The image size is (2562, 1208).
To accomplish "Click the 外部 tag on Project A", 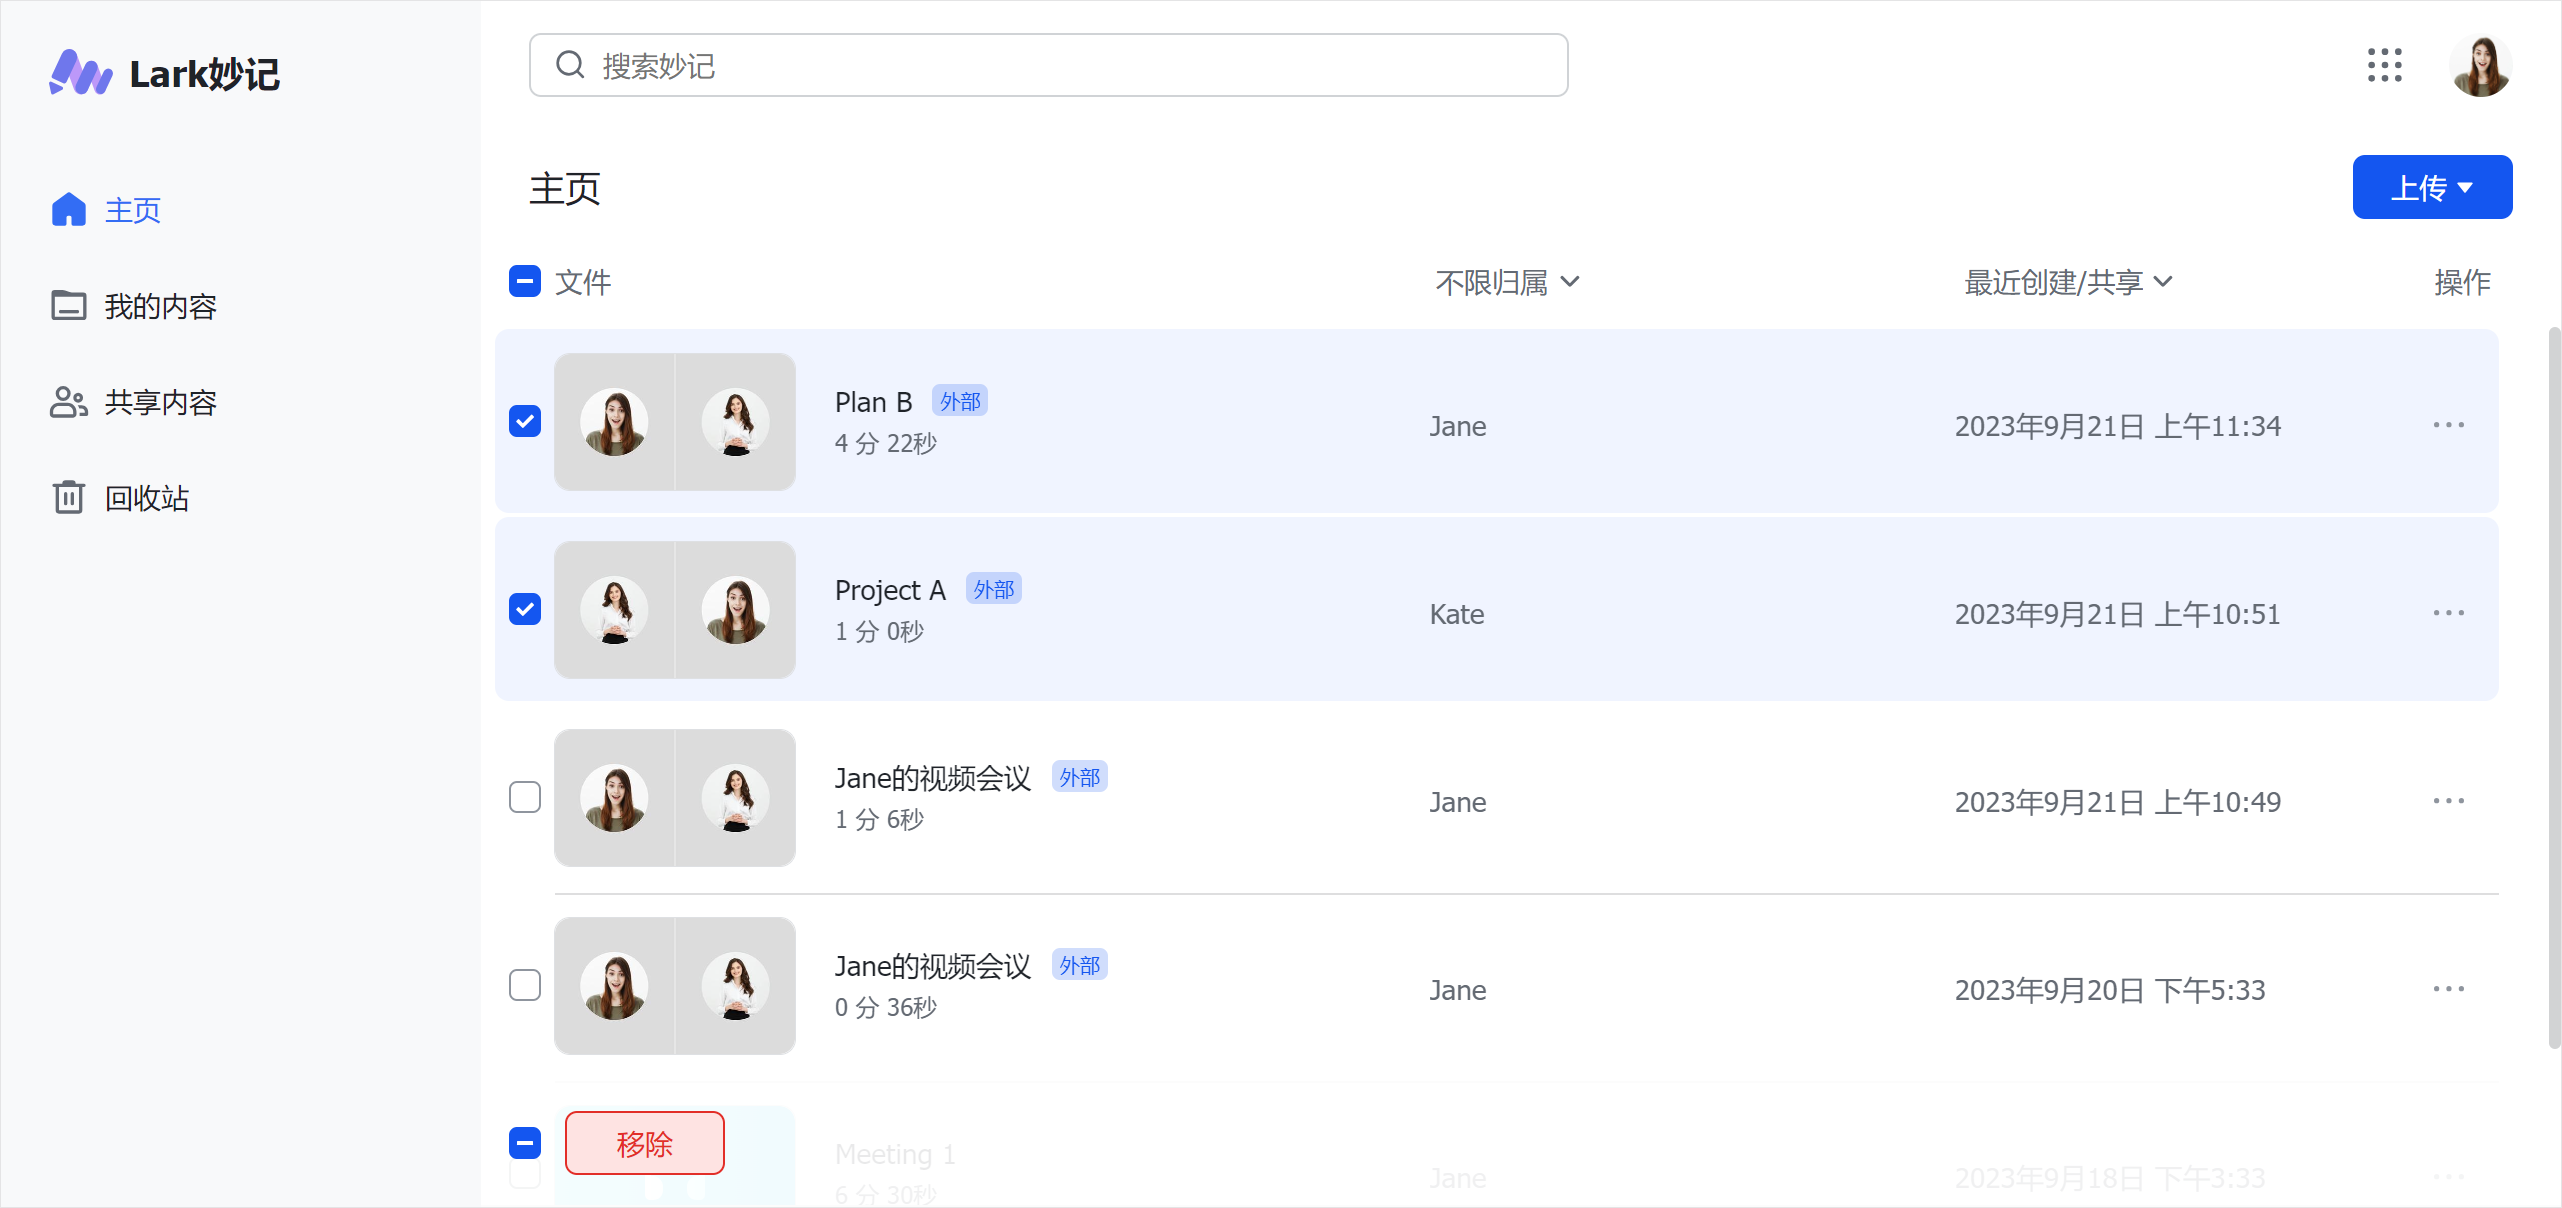I will pyautogui.click(x=994, y=589).
